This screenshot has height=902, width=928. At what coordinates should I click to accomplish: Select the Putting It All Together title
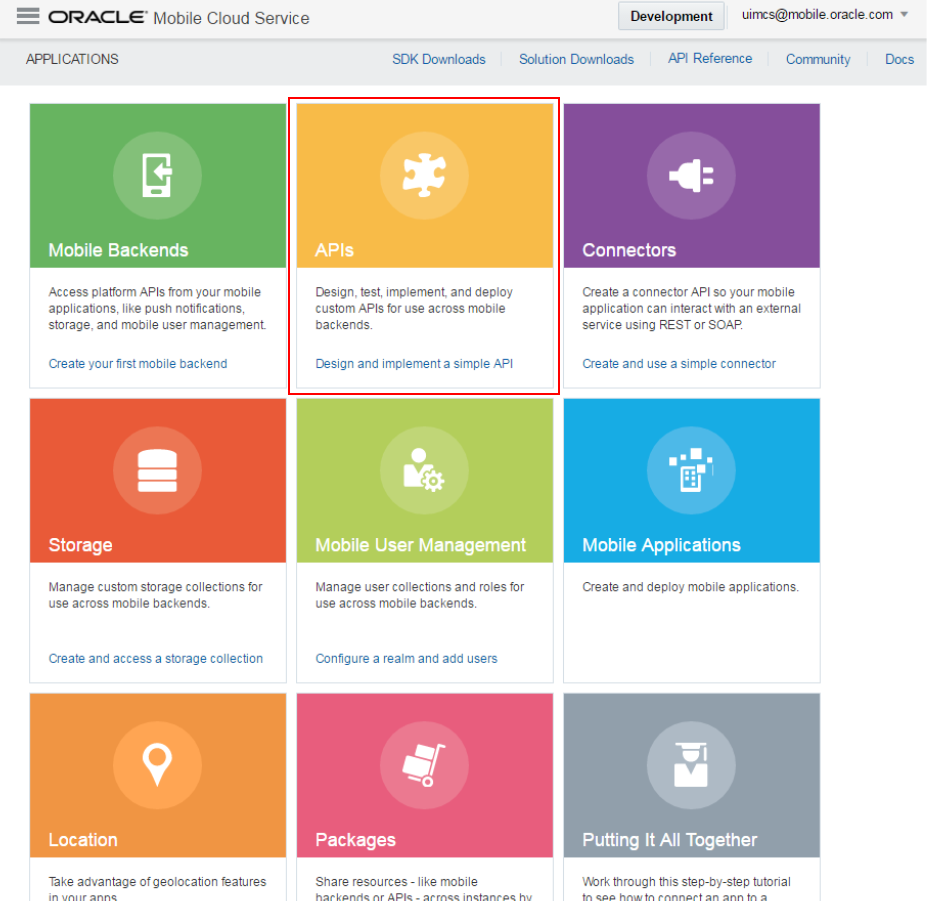pyautogui.click(x=670, y=840)
